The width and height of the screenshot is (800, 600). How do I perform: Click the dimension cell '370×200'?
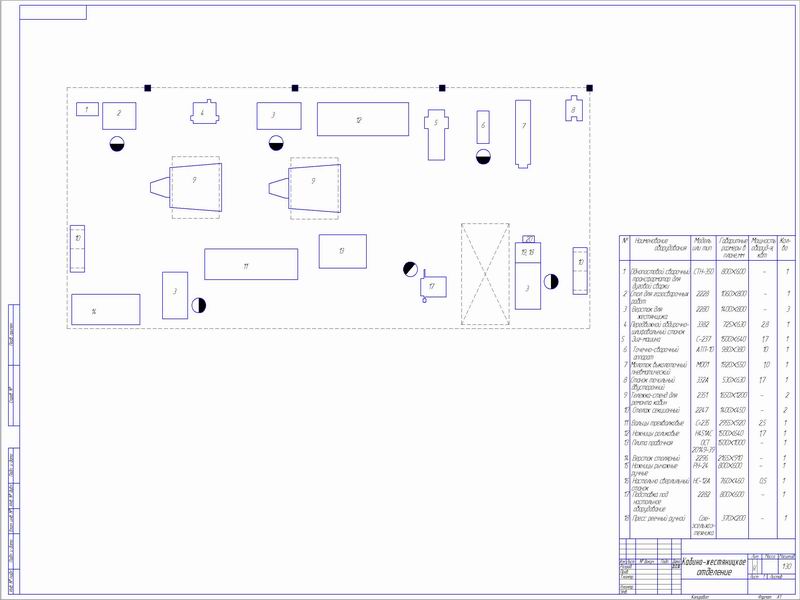coord(734,518)
